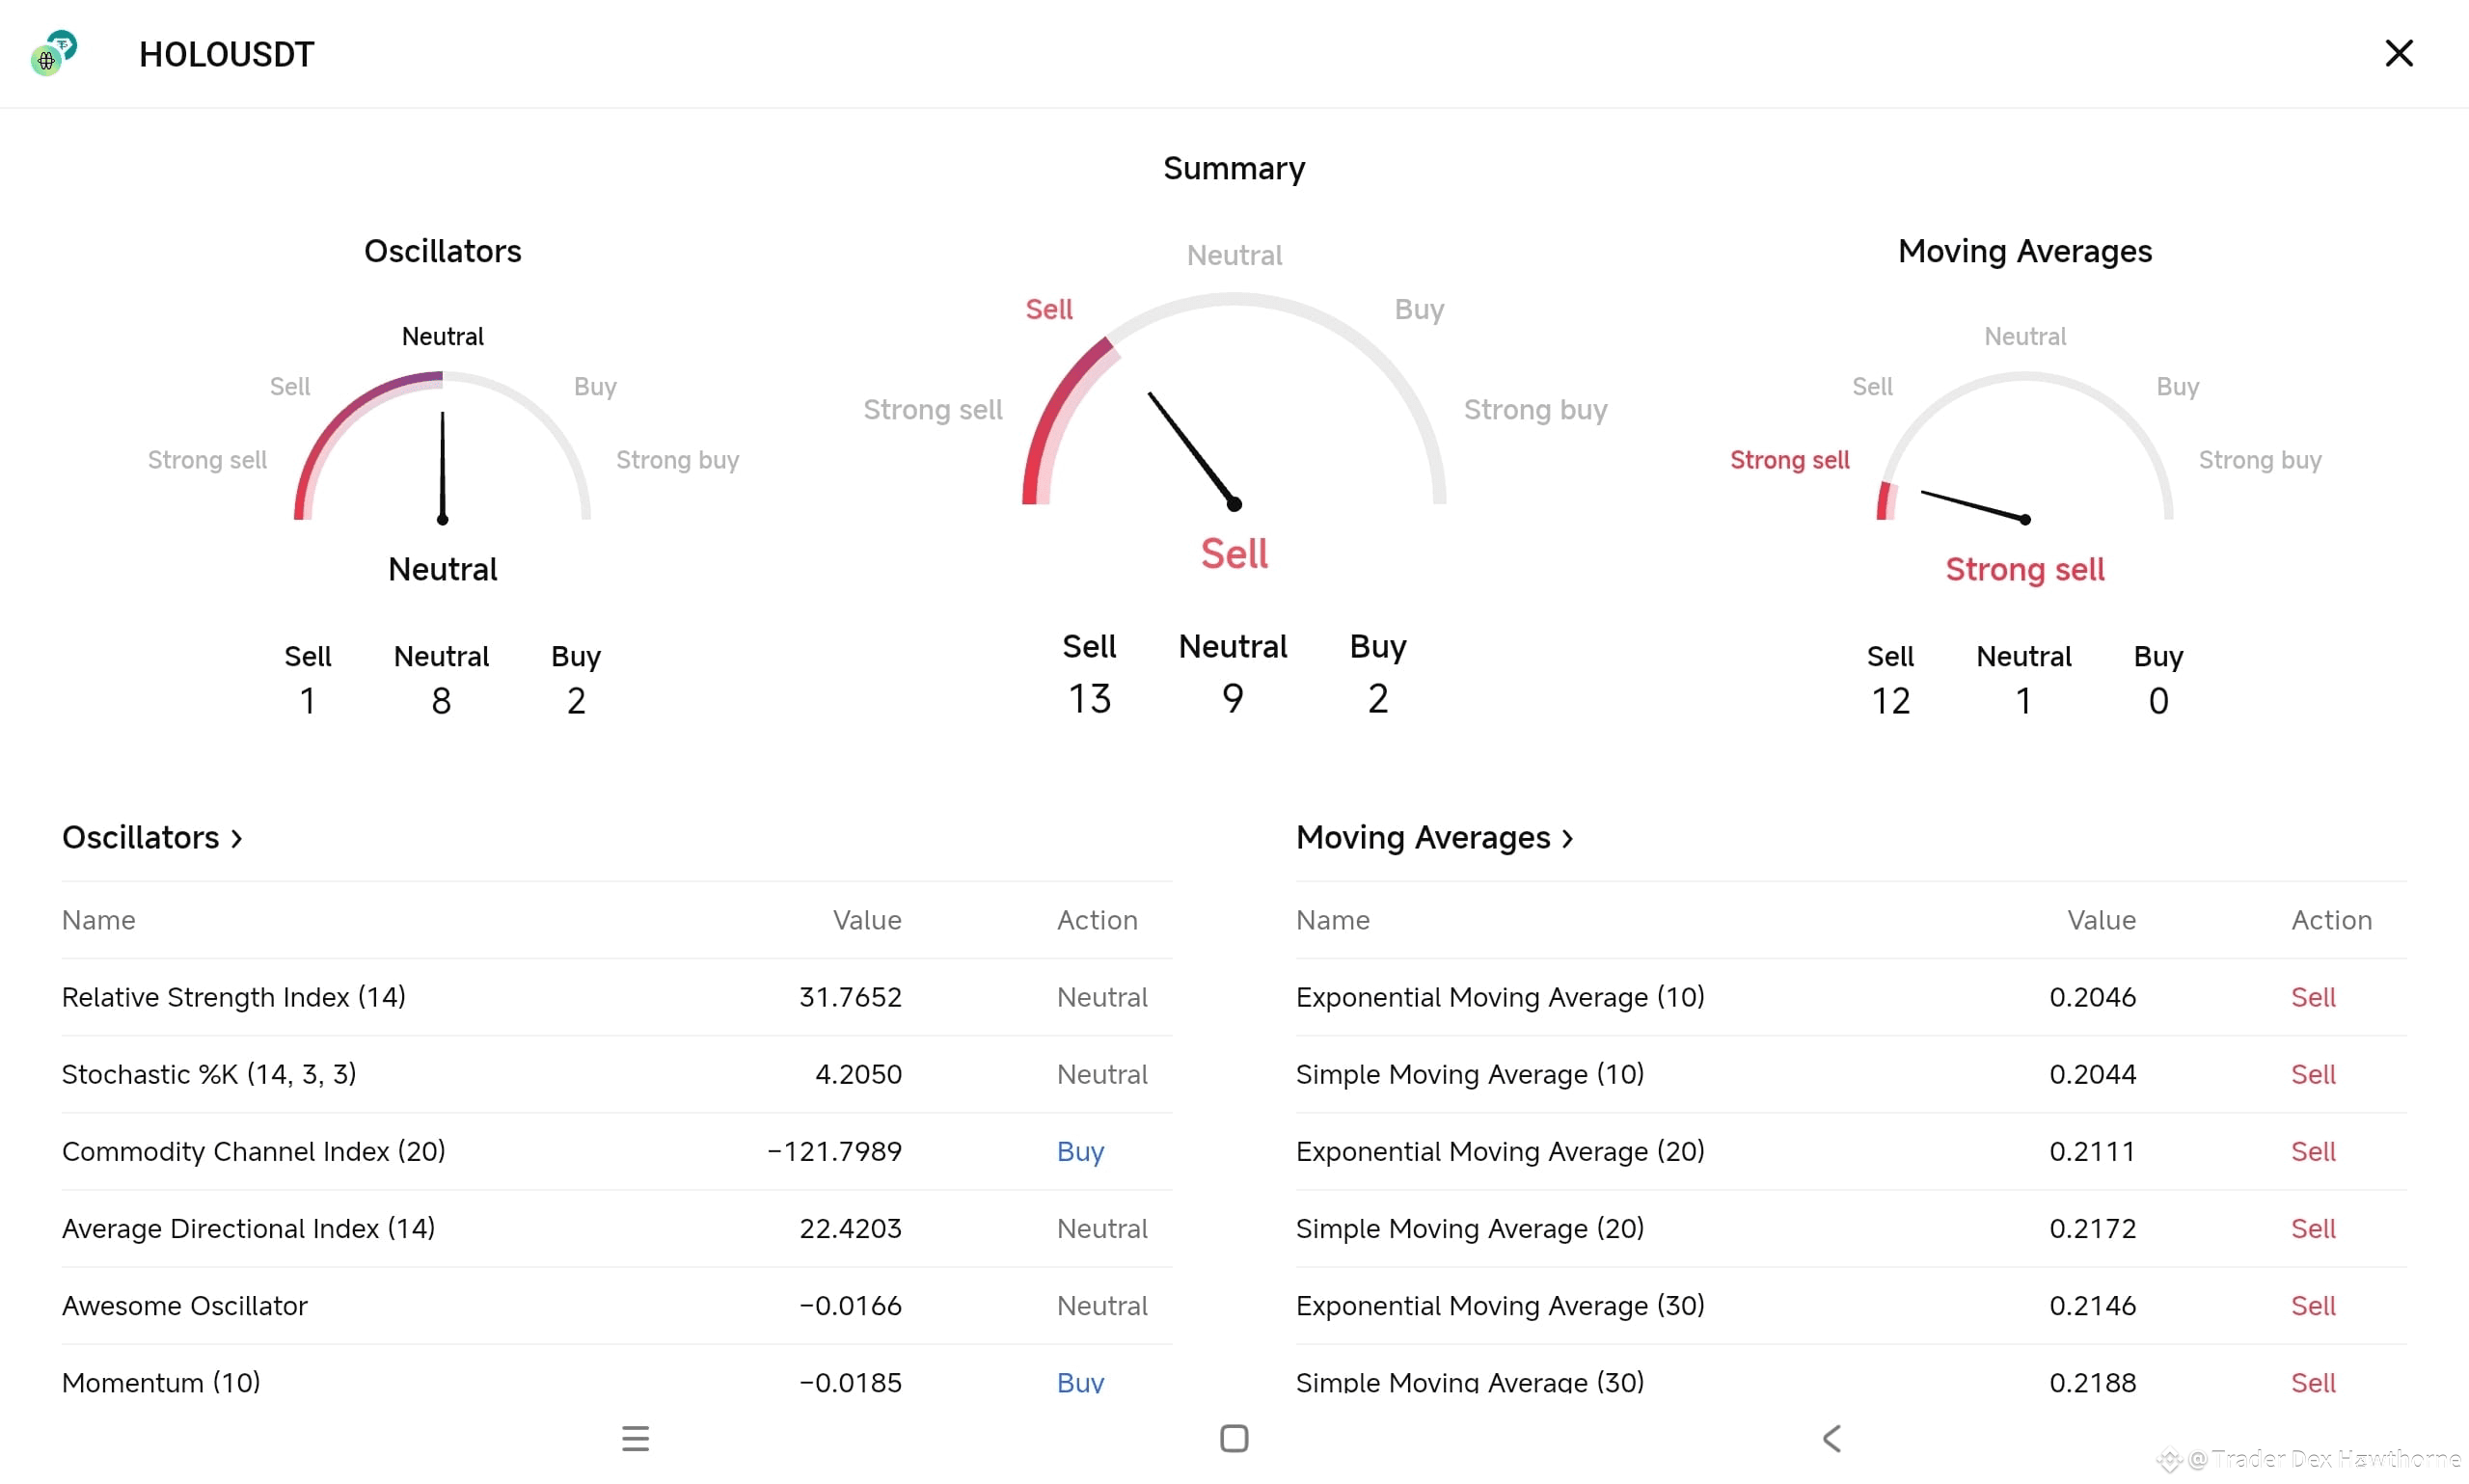
Task: Select the Commodity Channel Index (20) row
Action: tap(253, 1151)
